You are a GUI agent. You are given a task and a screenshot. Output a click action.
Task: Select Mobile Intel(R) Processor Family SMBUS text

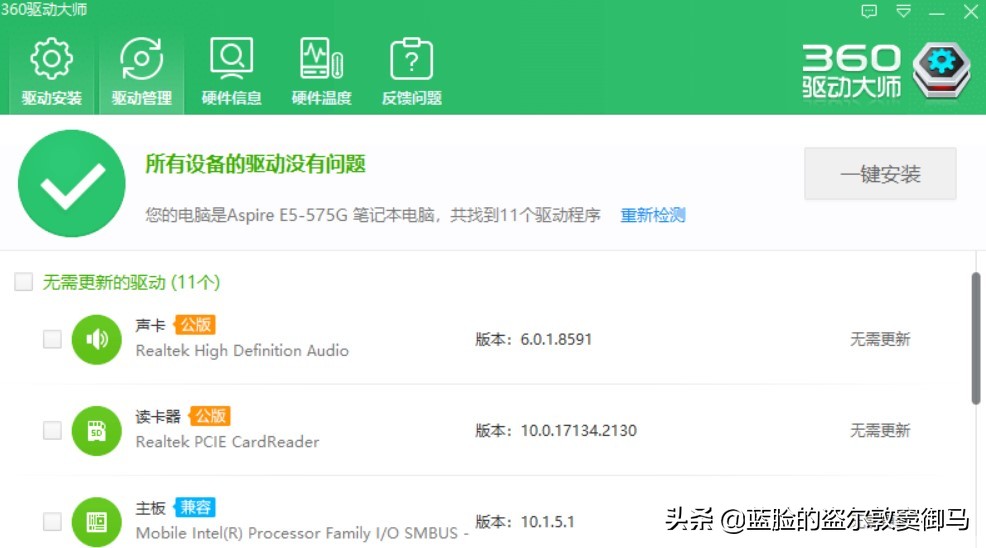click(302, 533)
